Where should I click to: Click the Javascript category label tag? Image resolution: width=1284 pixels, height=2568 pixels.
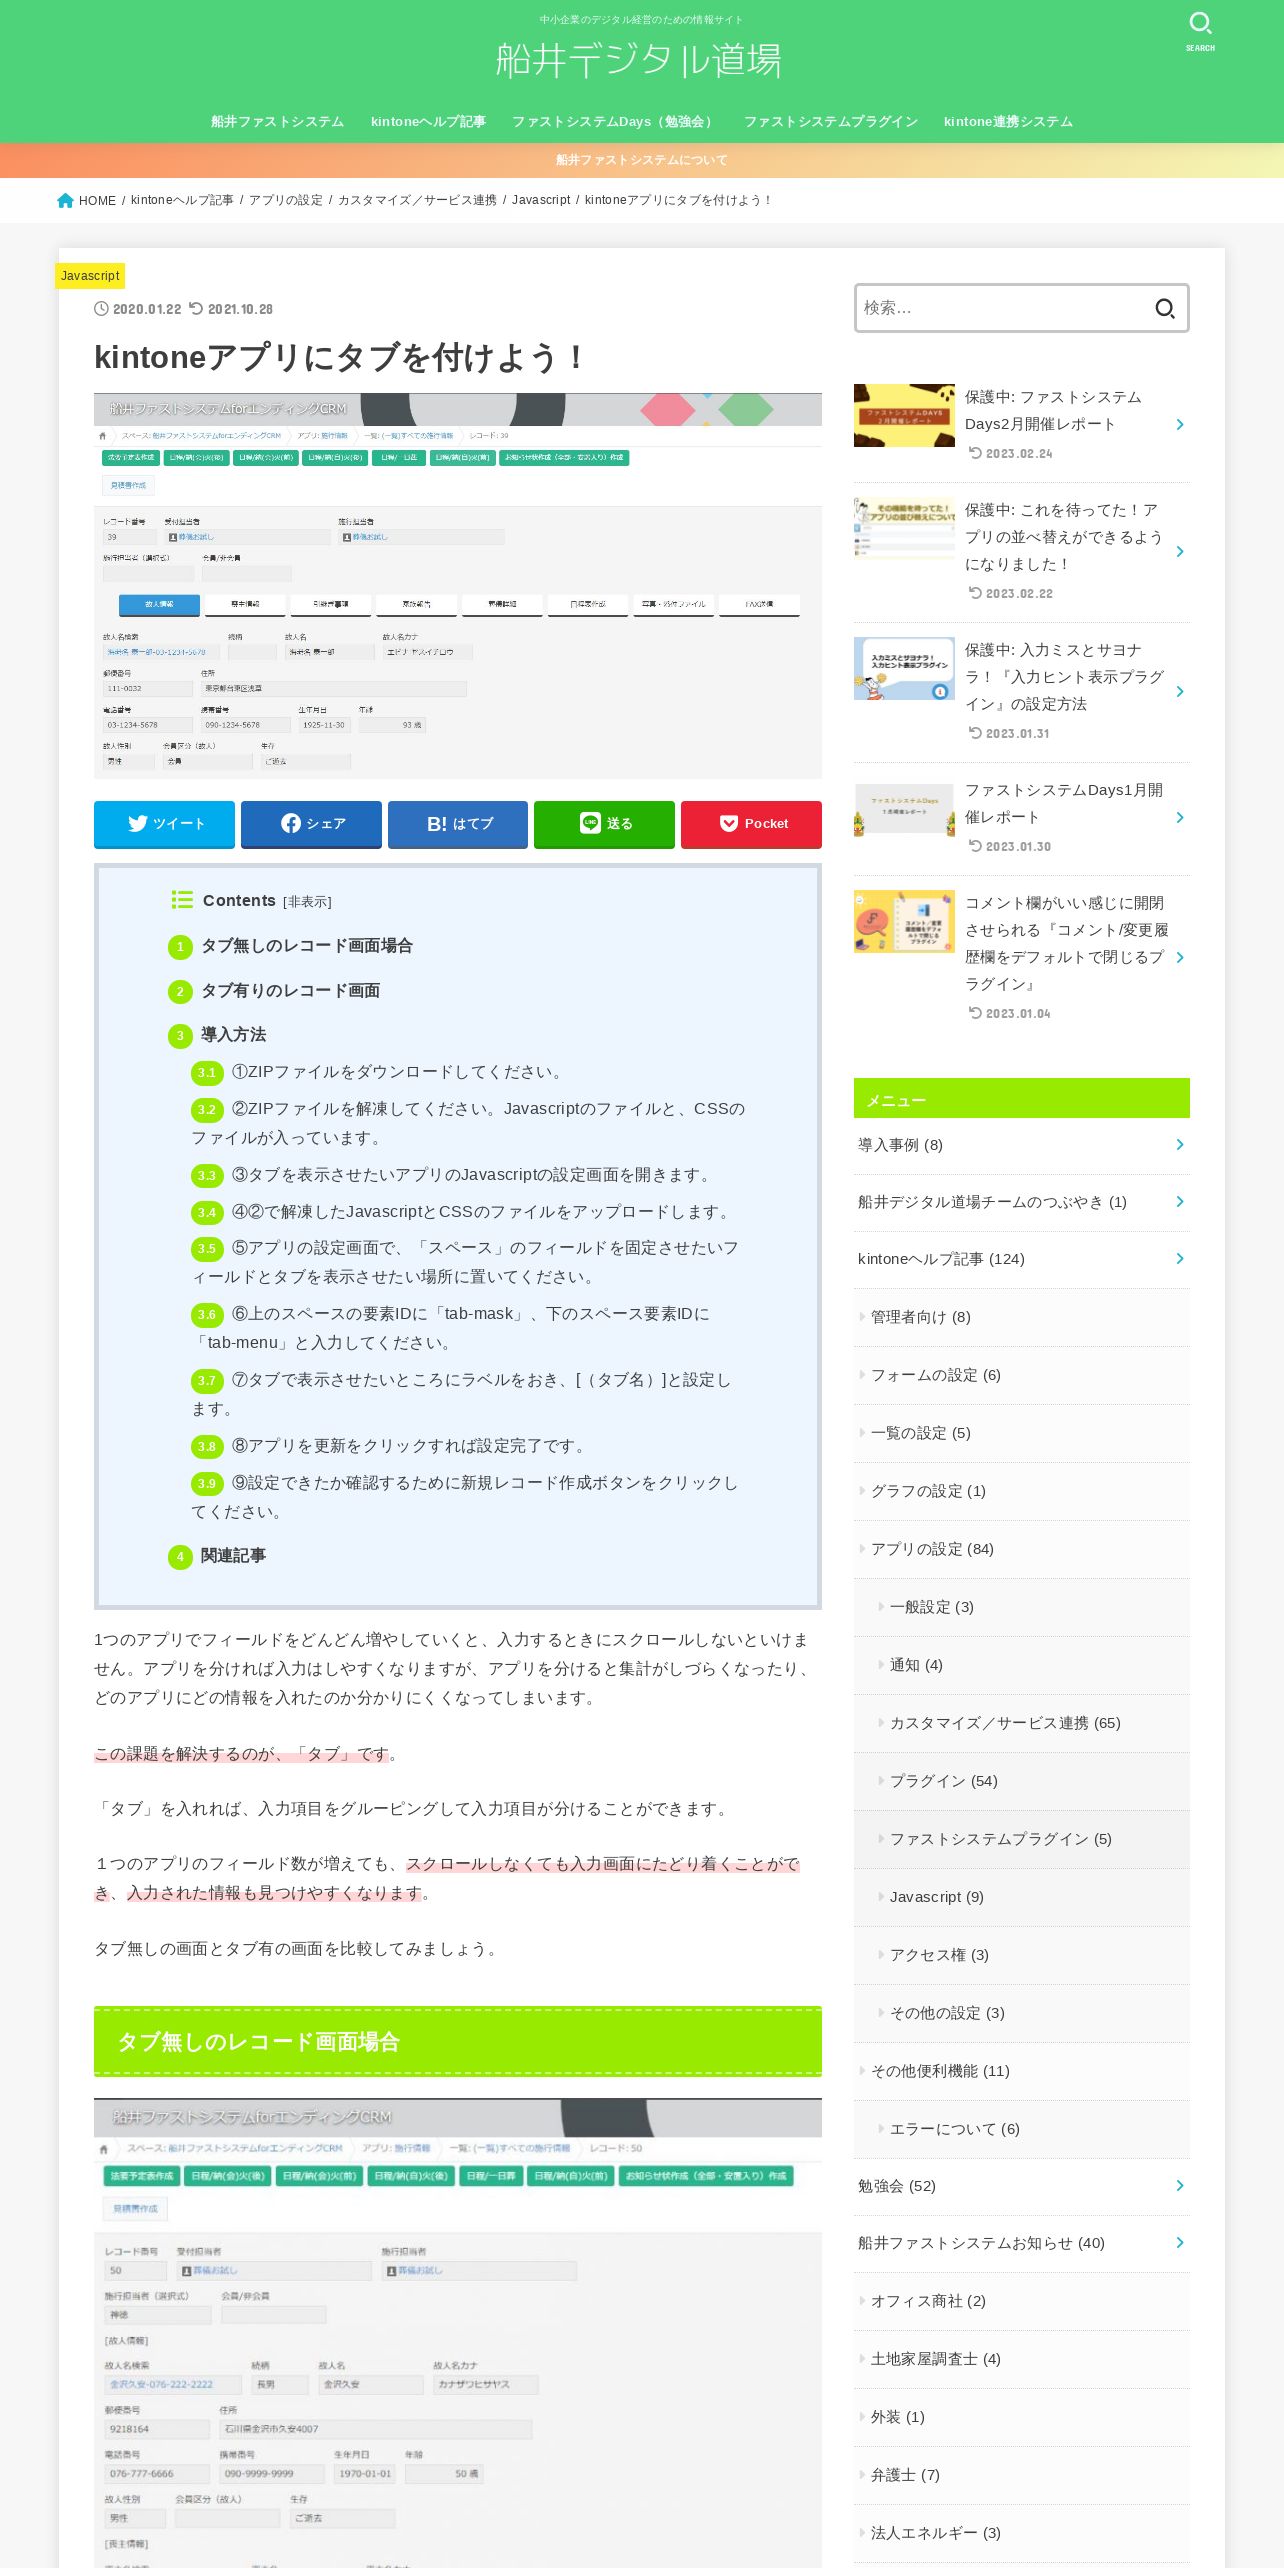click(90, 275)
